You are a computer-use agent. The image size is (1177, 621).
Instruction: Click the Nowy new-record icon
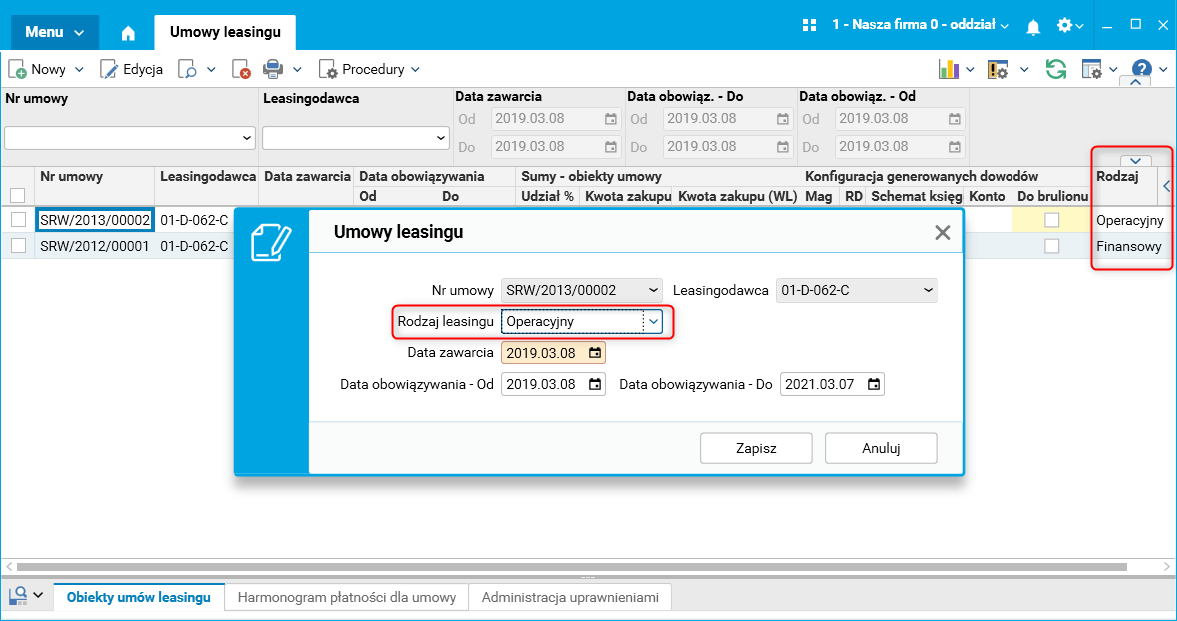(17, 70)
